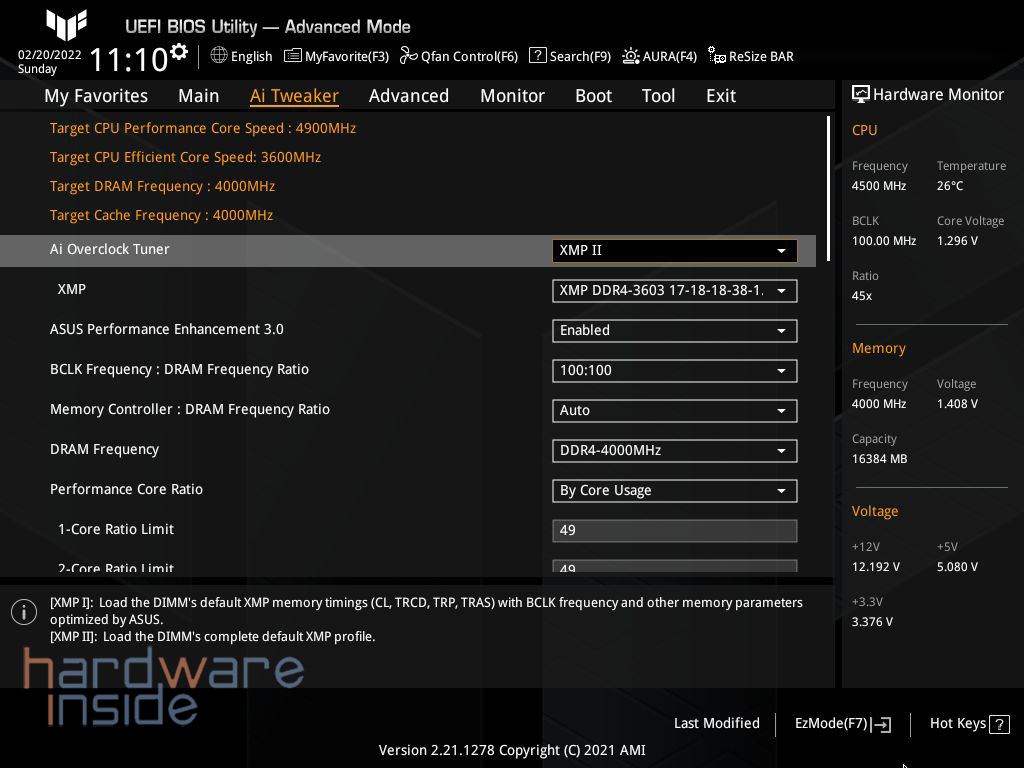Viewport: 1024px width, 768px height.
Task: Toggle the ReSize BAR icon
Action: click(716, 56)
